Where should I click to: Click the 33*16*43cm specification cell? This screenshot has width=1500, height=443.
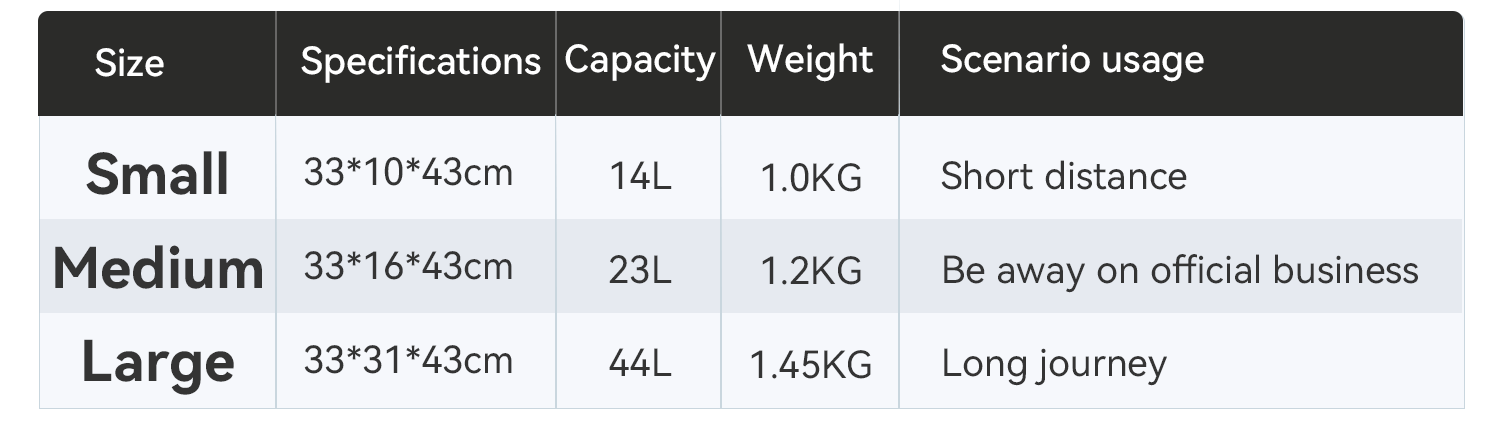pyautogui.click(x=408, y=266)
